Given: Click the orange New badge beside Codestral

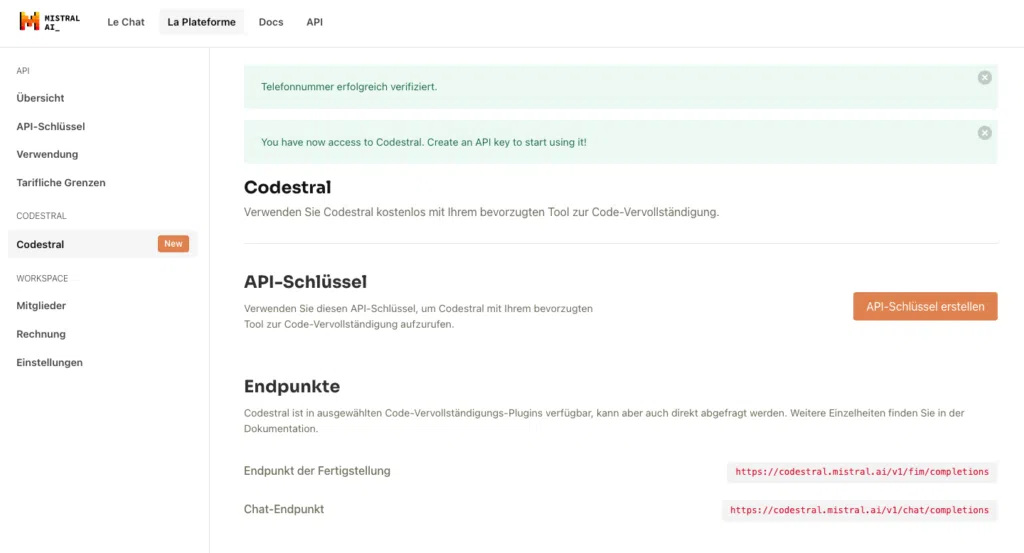Looking at the screenshot, I should coord(173,244).
